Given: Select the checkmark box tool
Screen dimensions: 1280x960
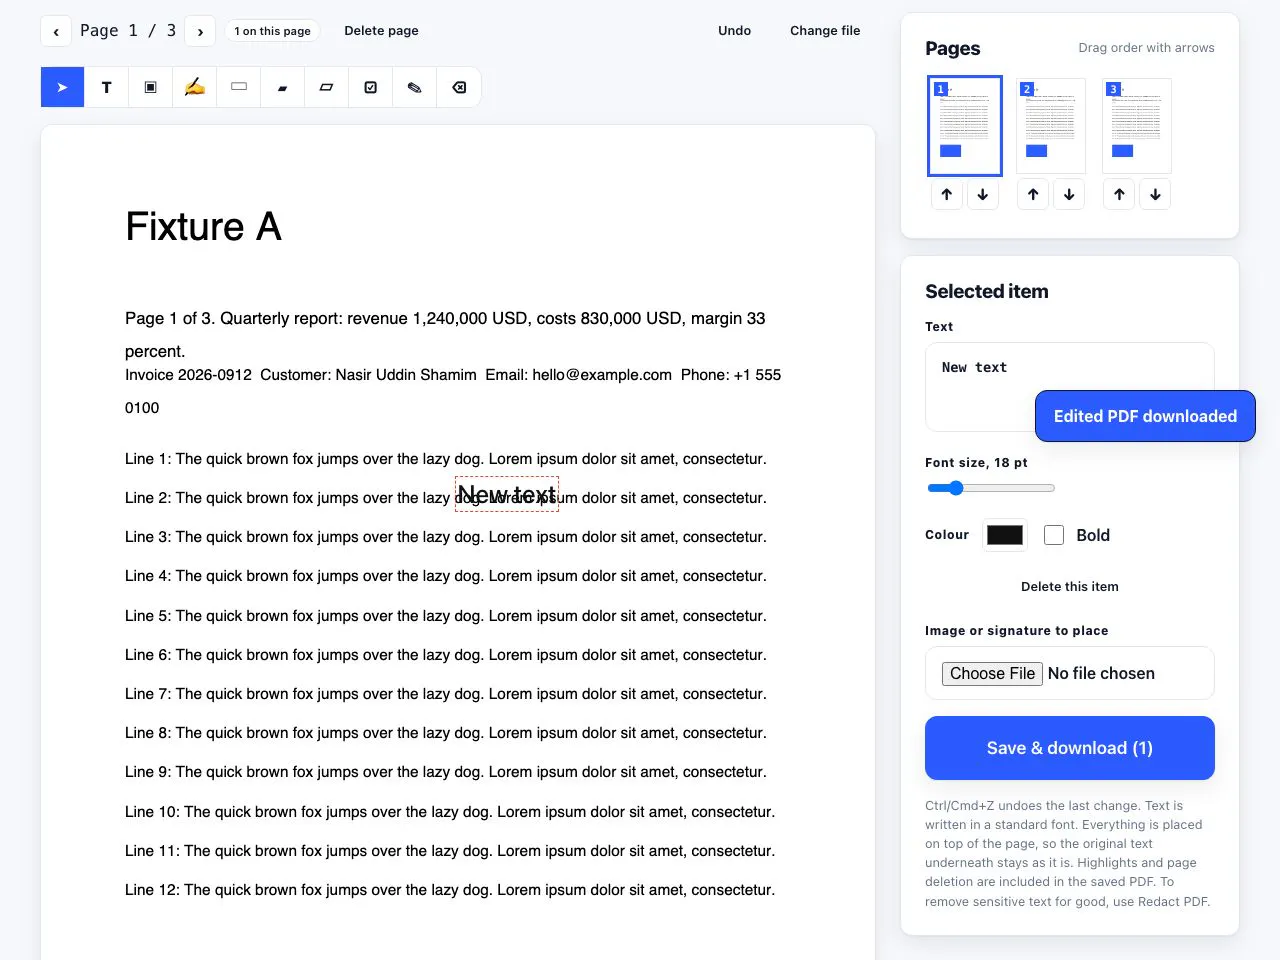Looking at the screenshot, I should click(370, 87).
